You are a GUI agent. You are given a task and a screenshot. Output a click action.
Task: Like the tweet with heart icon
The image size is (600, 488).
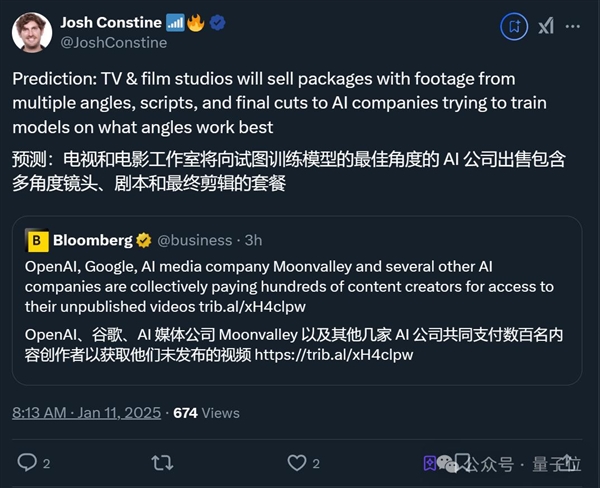(x=296, y=462)
